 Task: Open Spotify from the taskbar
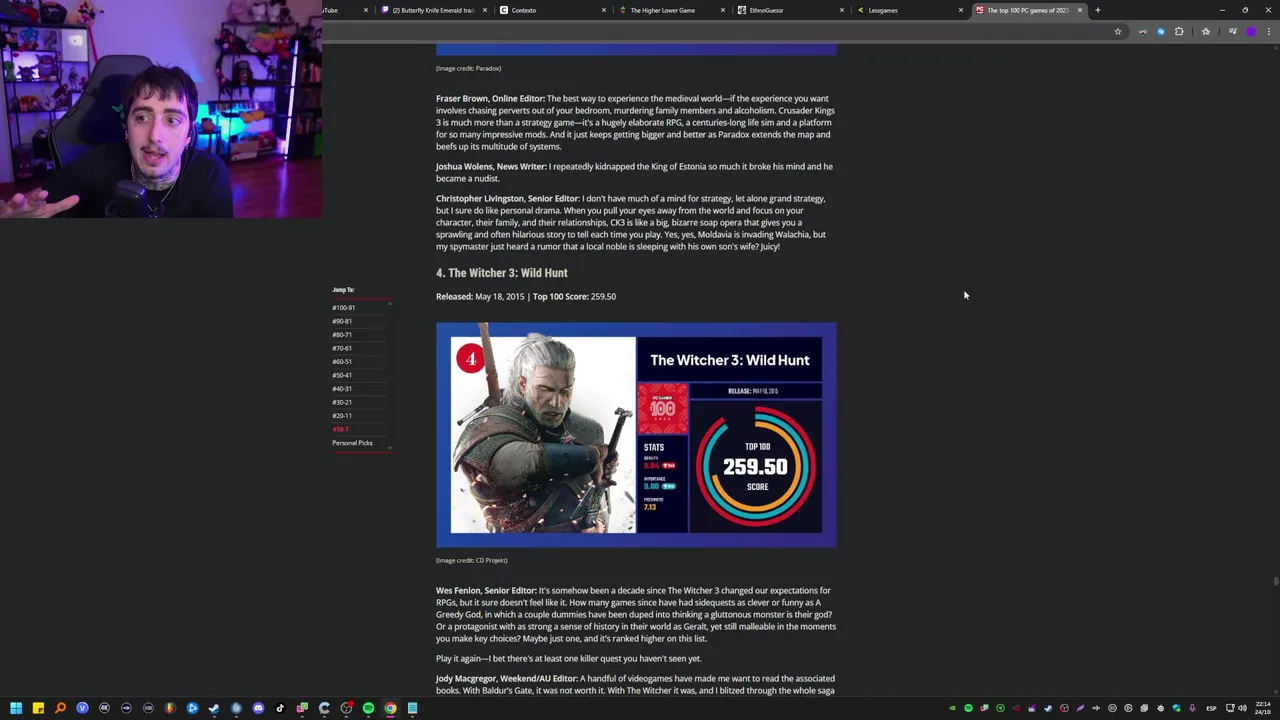[x=368, y=708]
